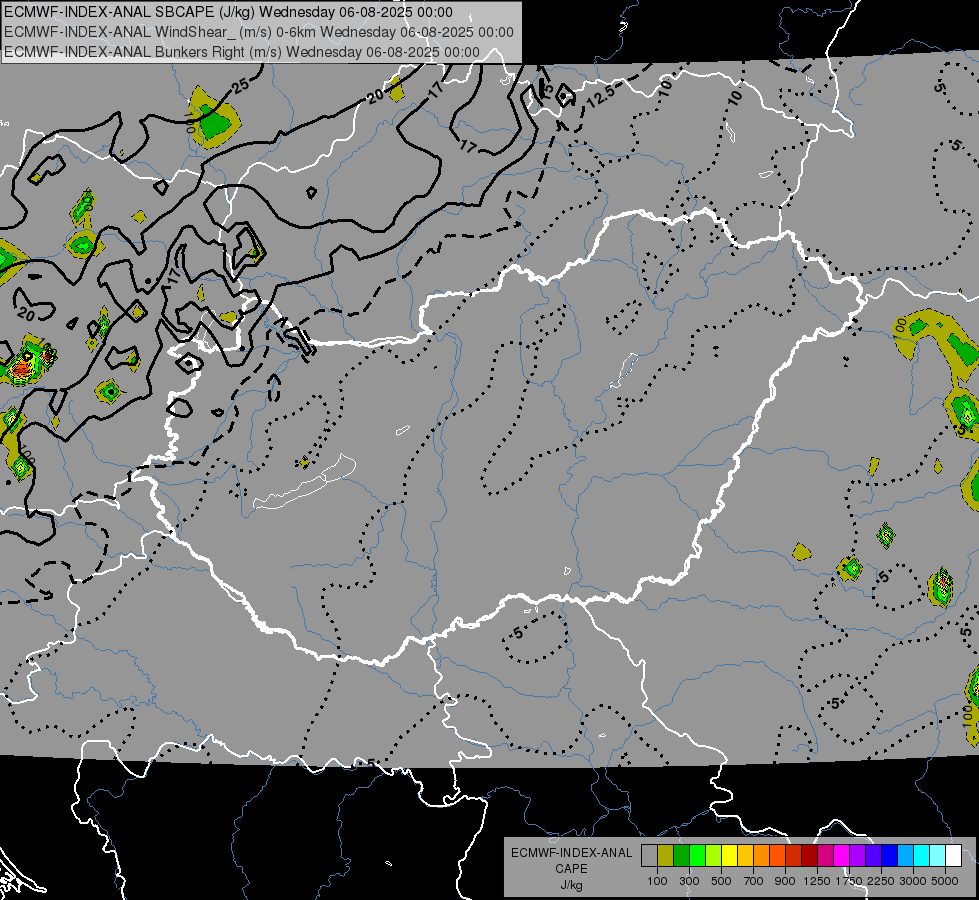Viewport: 979px width, 900px height.
Task: Click the olive 100 J/kg legend swatch
Action: 665,856
